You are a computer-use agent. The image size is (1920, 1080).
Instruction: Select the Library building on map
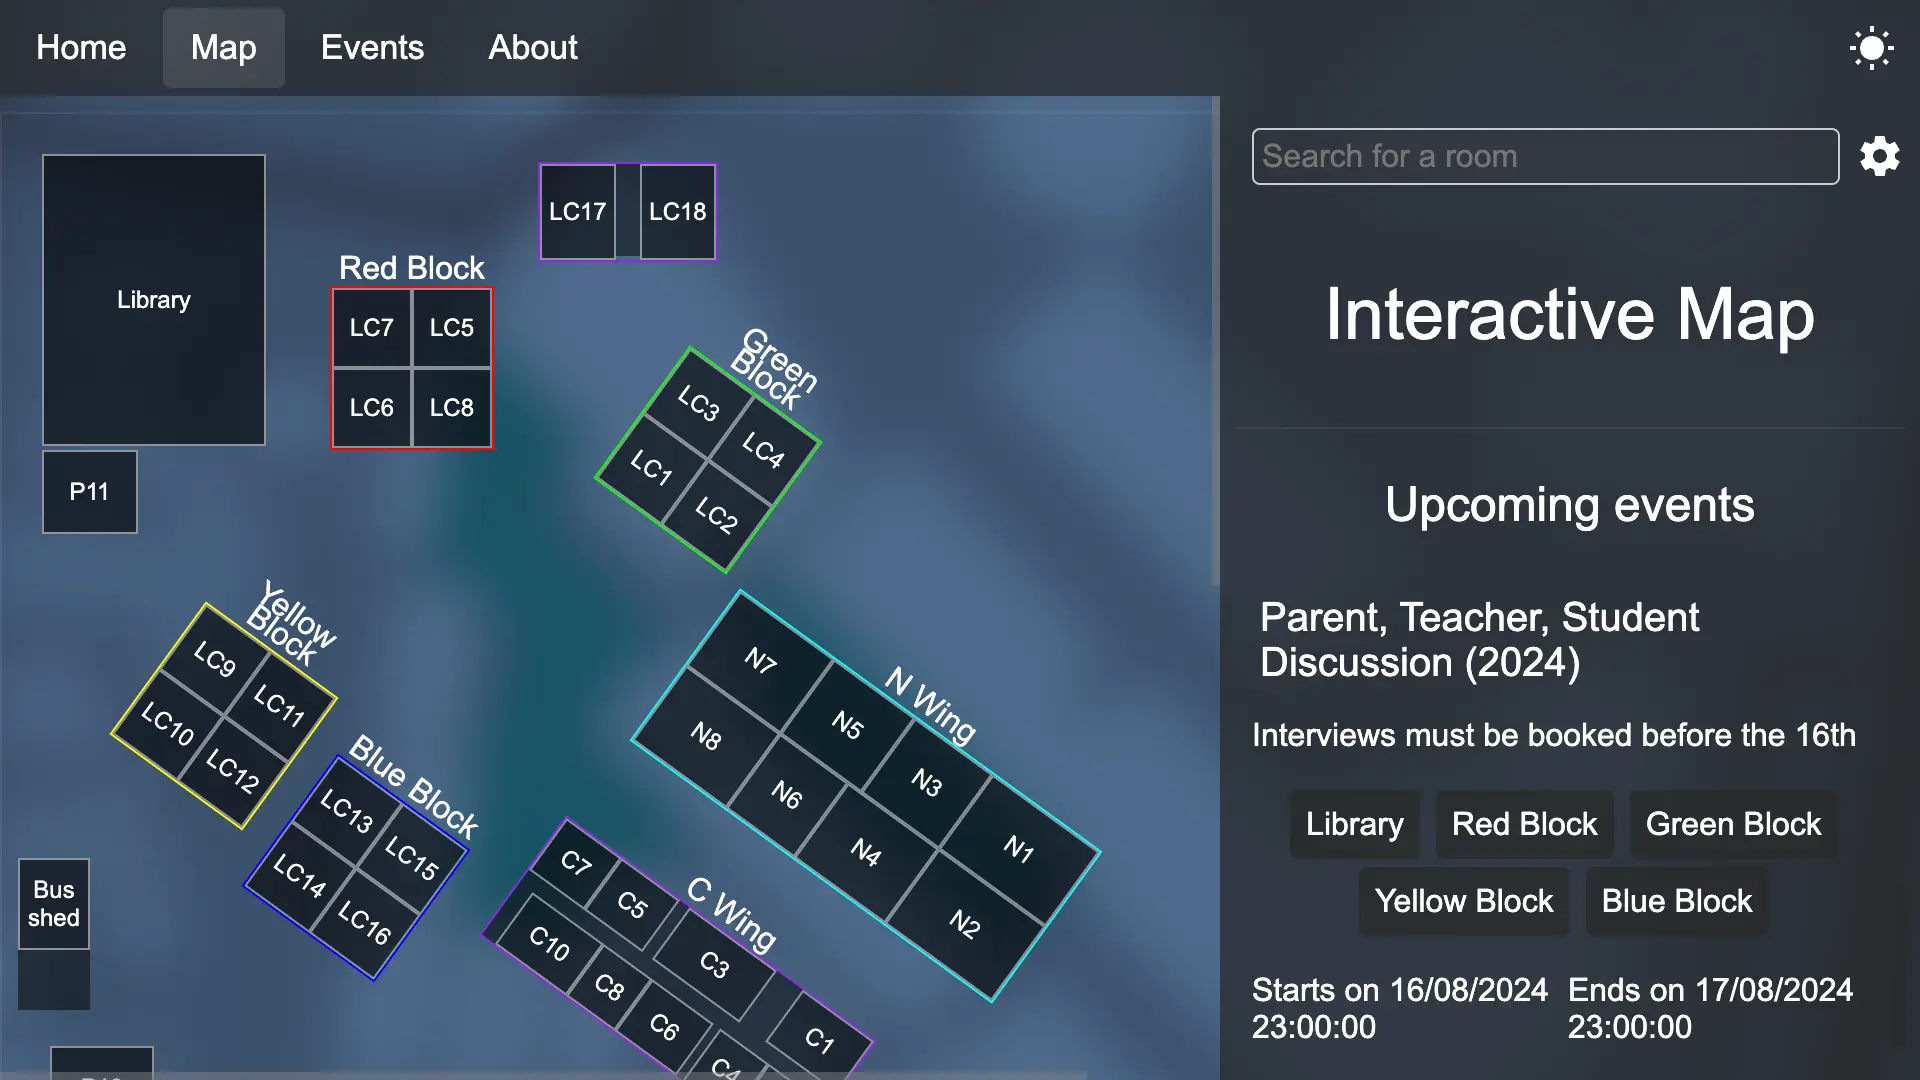153,300
